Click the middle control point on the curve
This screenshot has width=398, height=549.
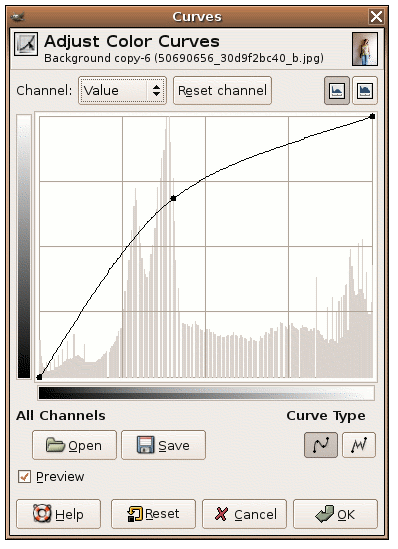coord(173,198)
